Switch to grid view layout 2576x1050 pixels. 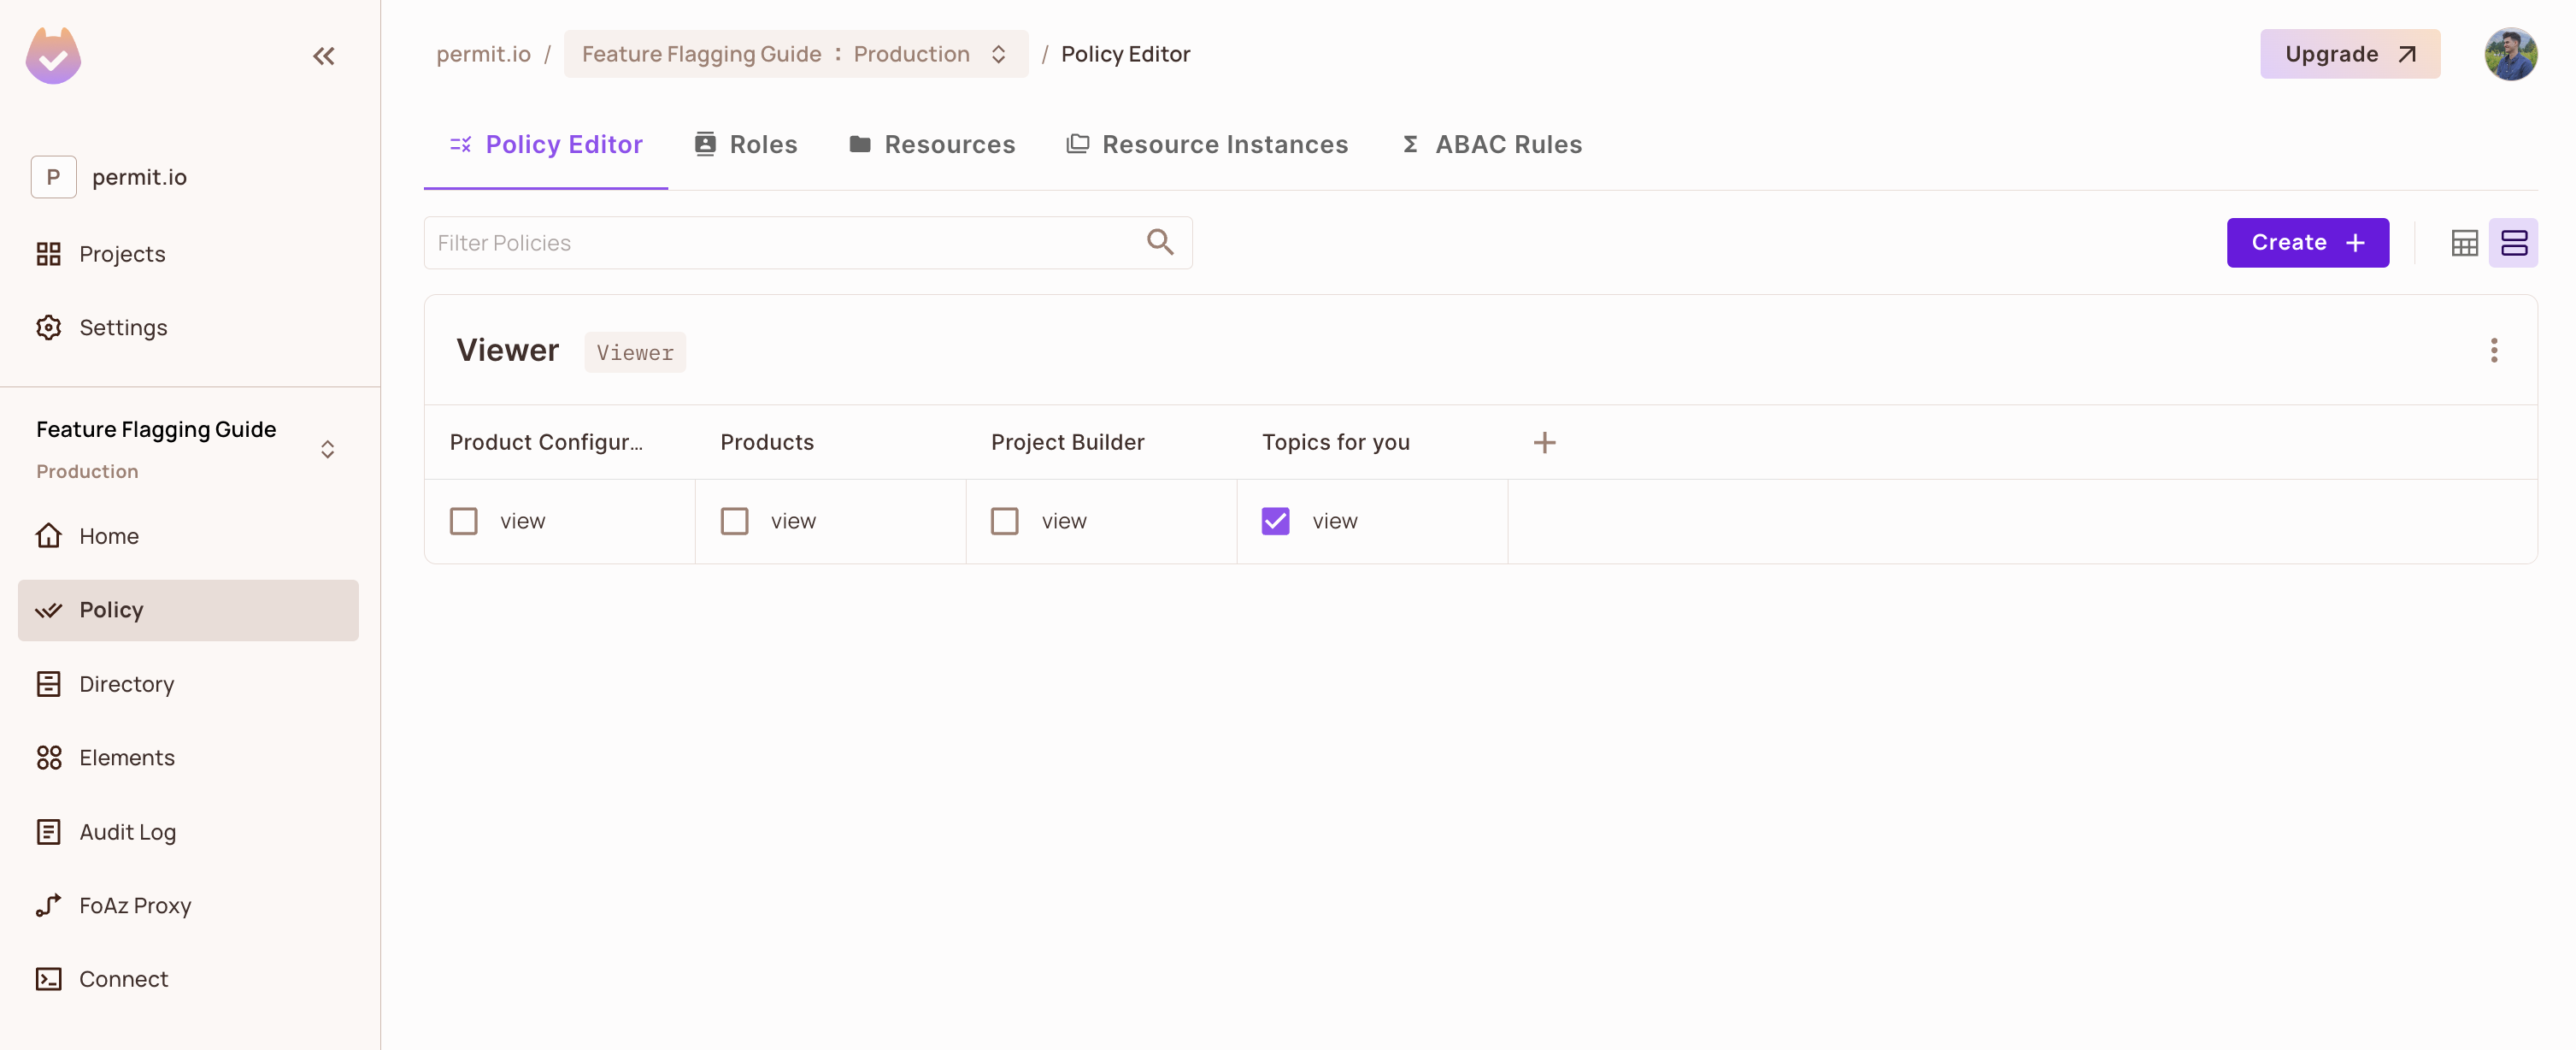(2464, 242)
